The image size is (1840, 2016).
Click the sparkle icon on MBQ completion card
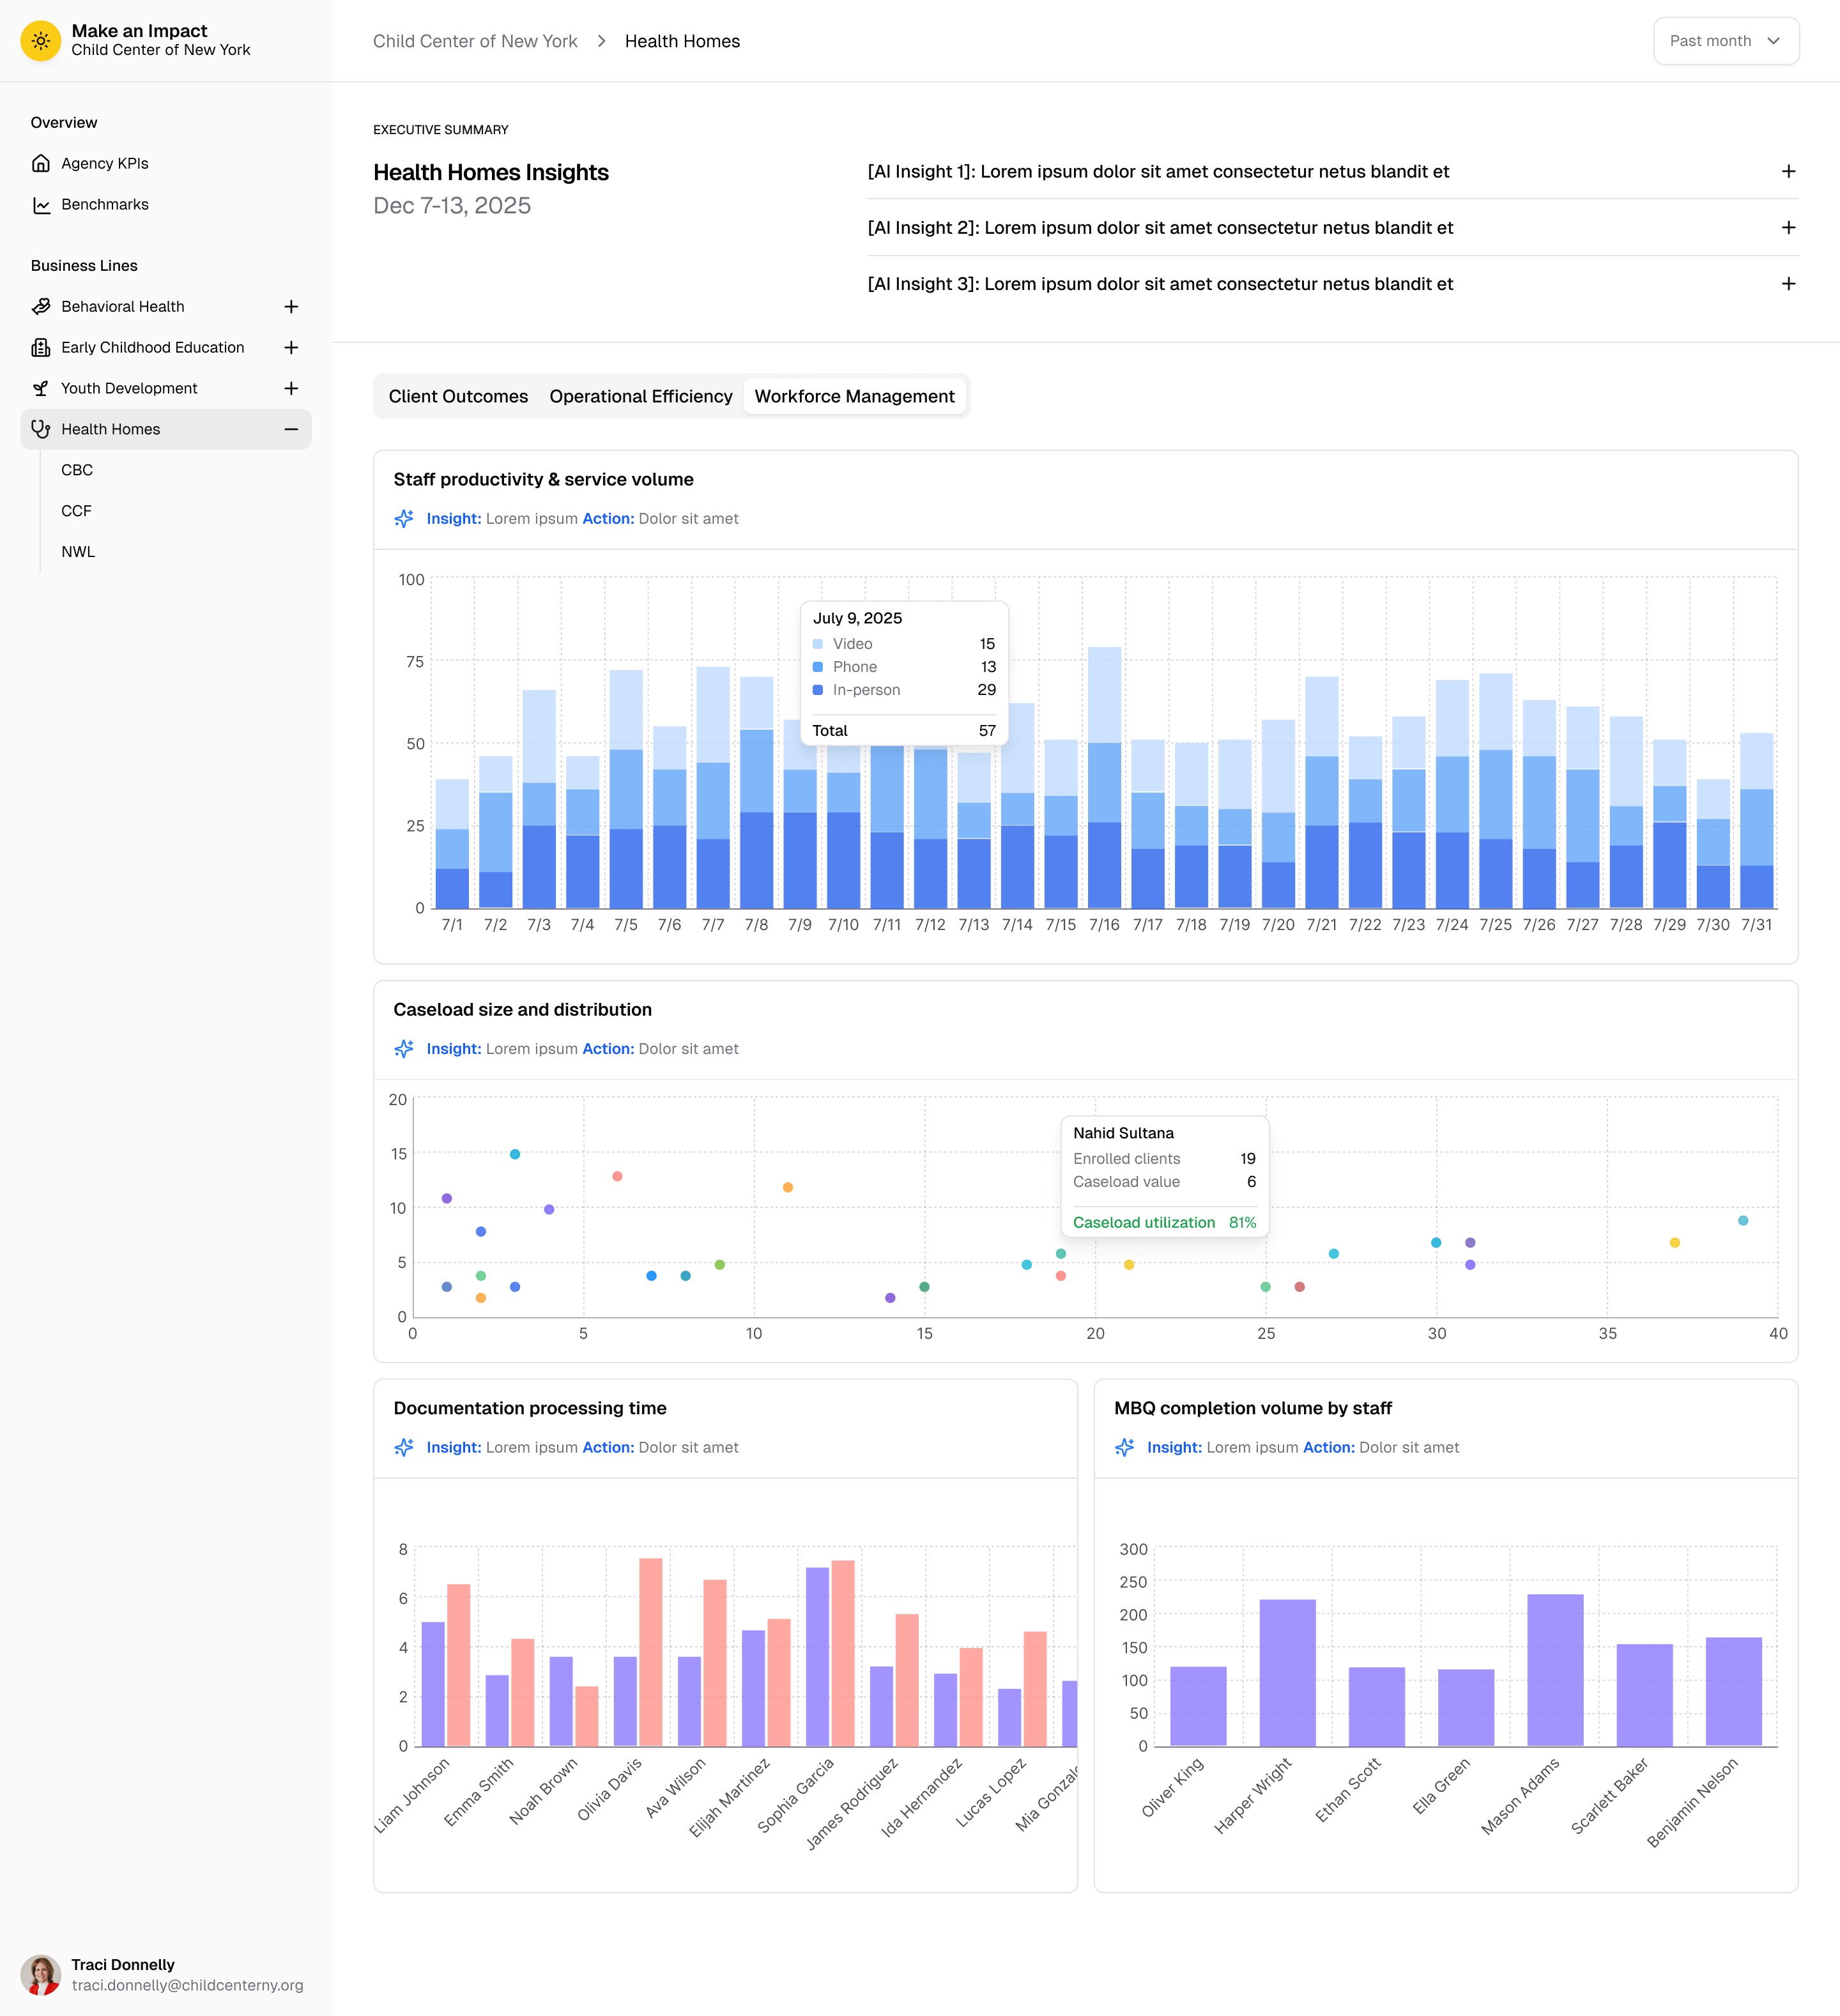pos(1125,1447)
